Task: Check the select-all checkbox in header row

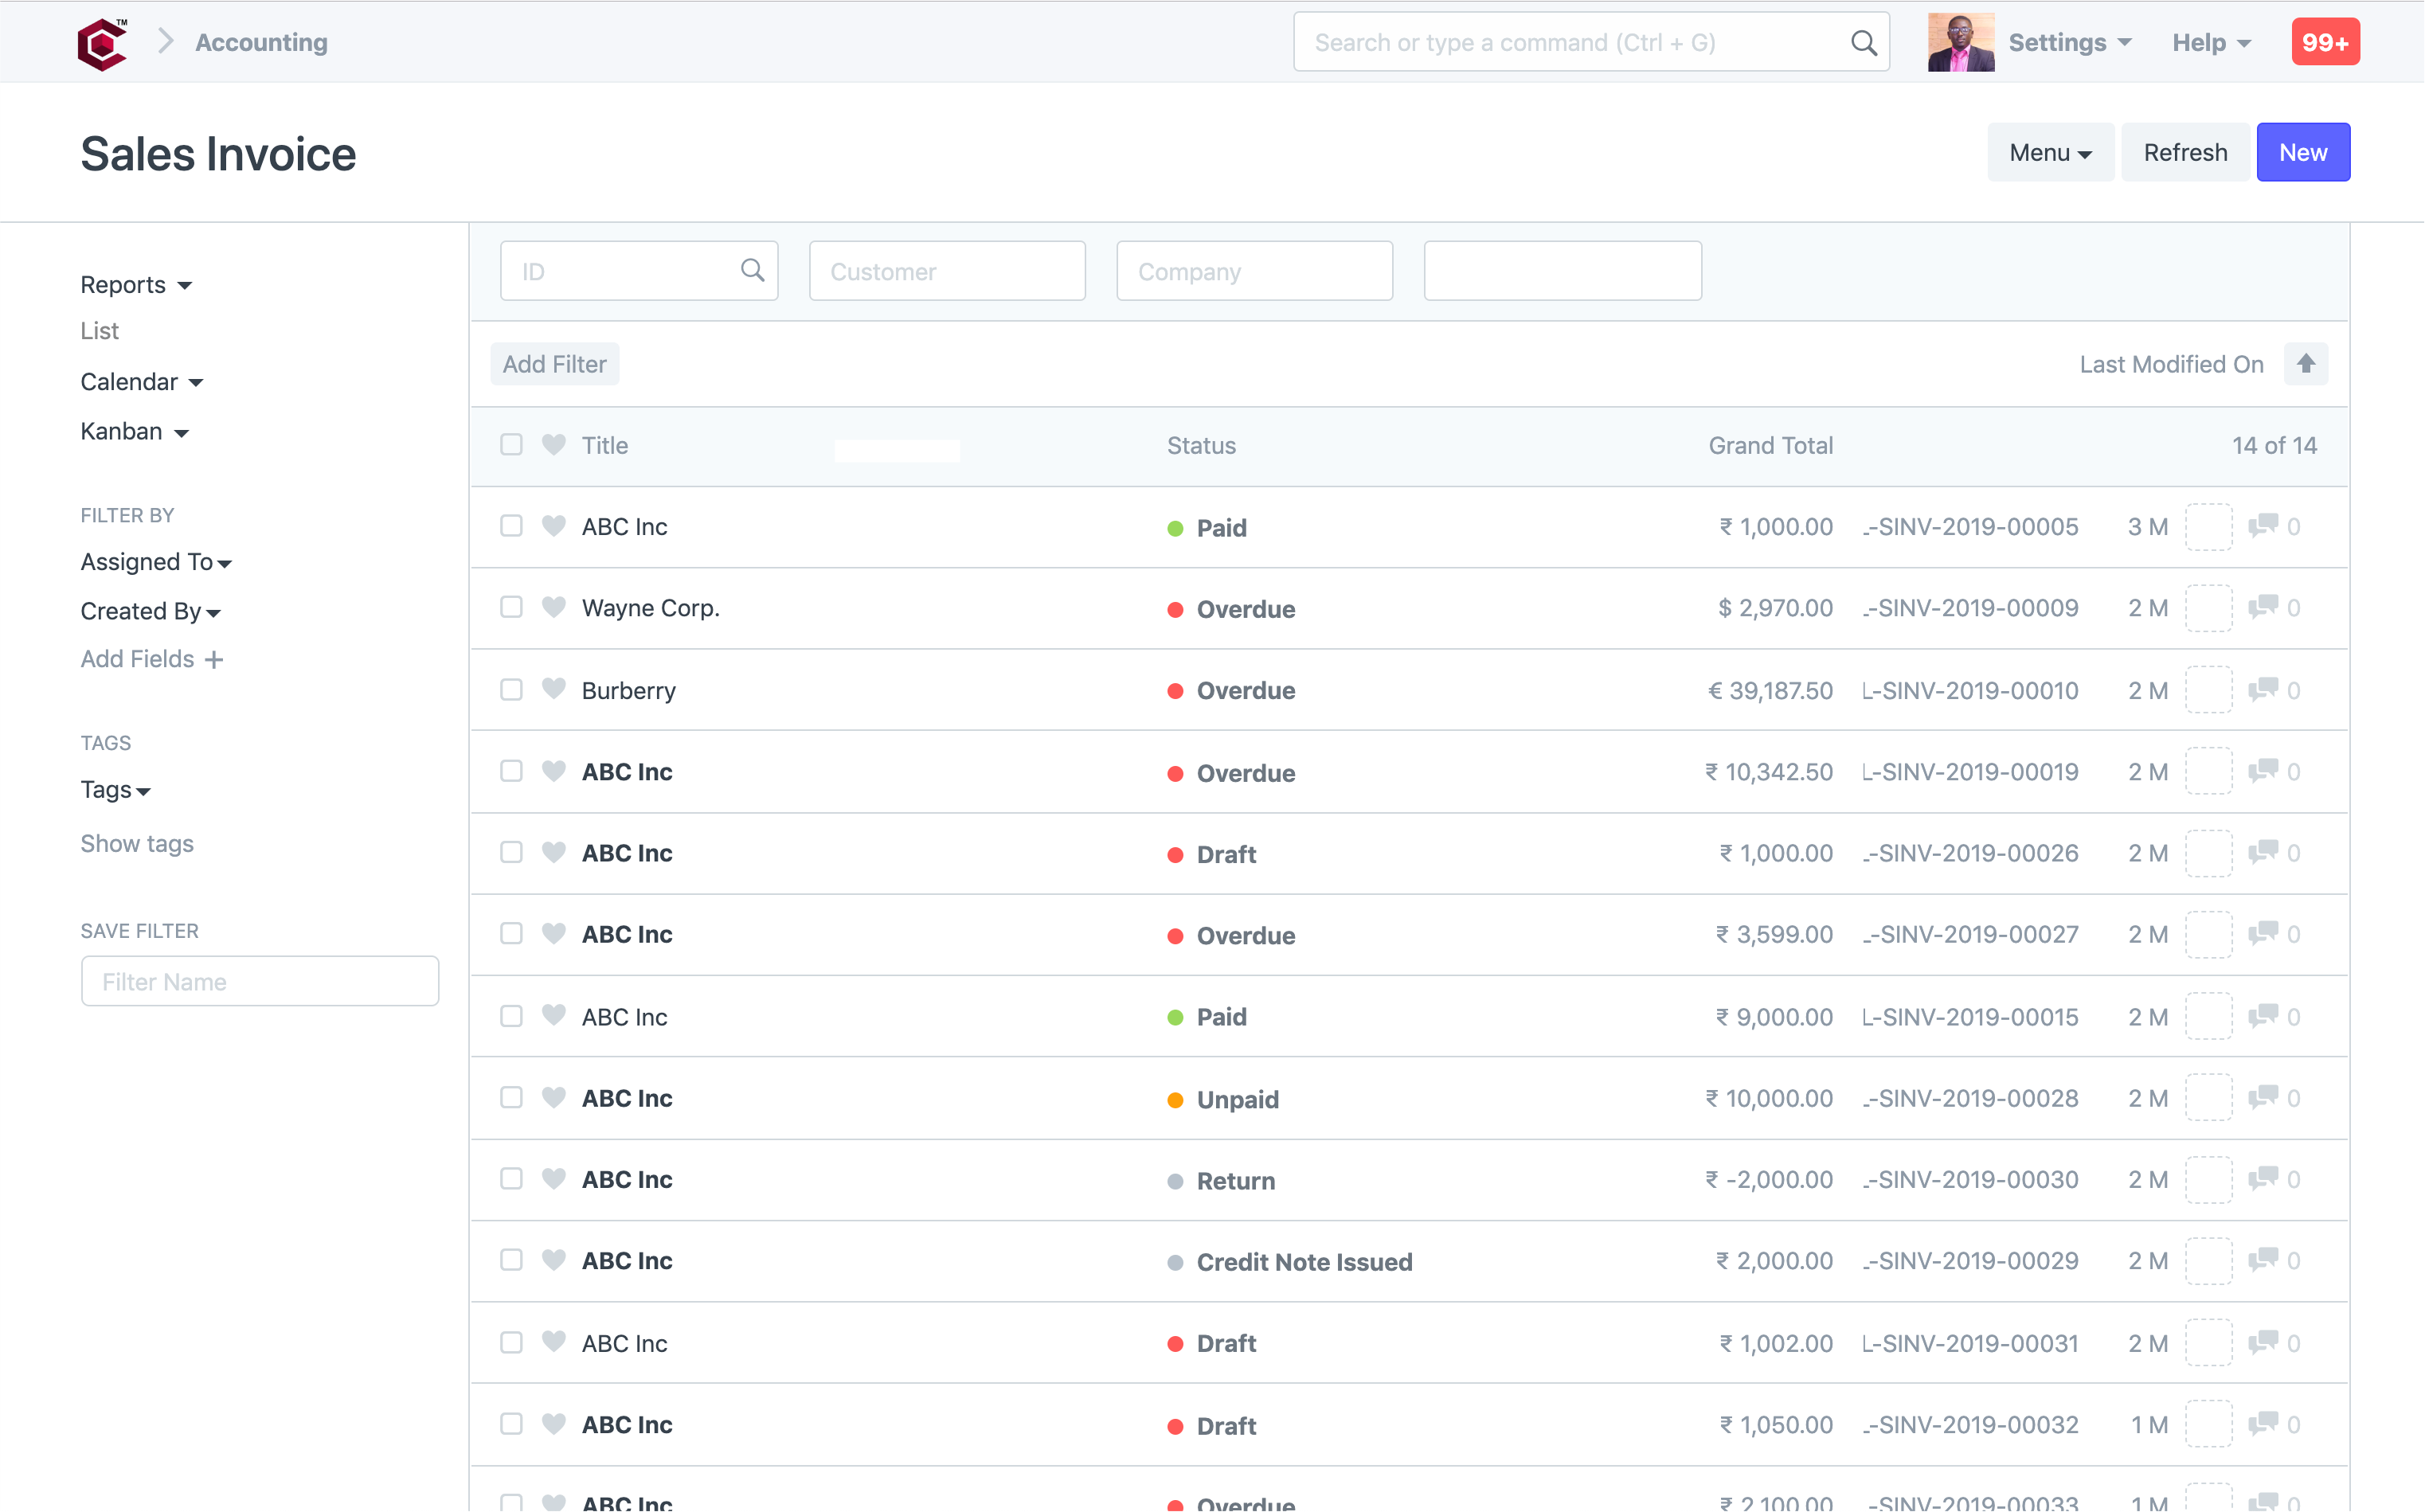Action: tap(511, 444)
